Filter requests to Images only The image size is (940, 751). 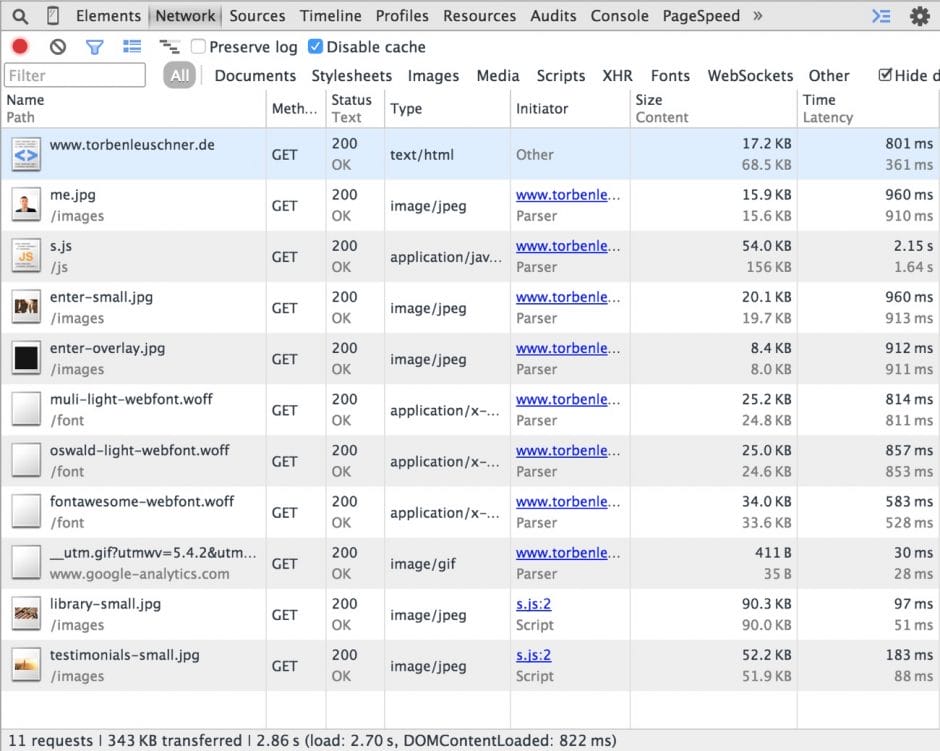433,75
